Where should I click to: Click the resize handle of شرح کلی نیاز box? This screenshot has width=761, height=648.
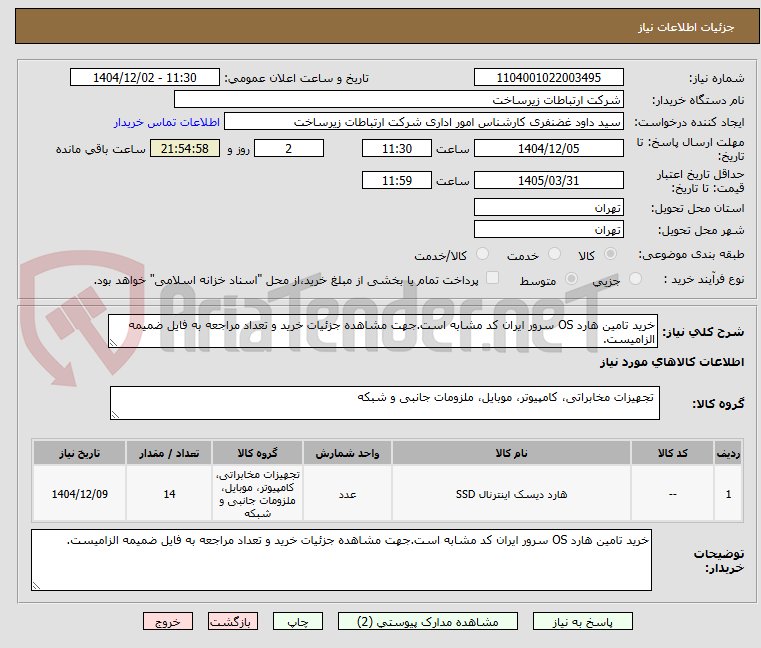coord(113,343)
